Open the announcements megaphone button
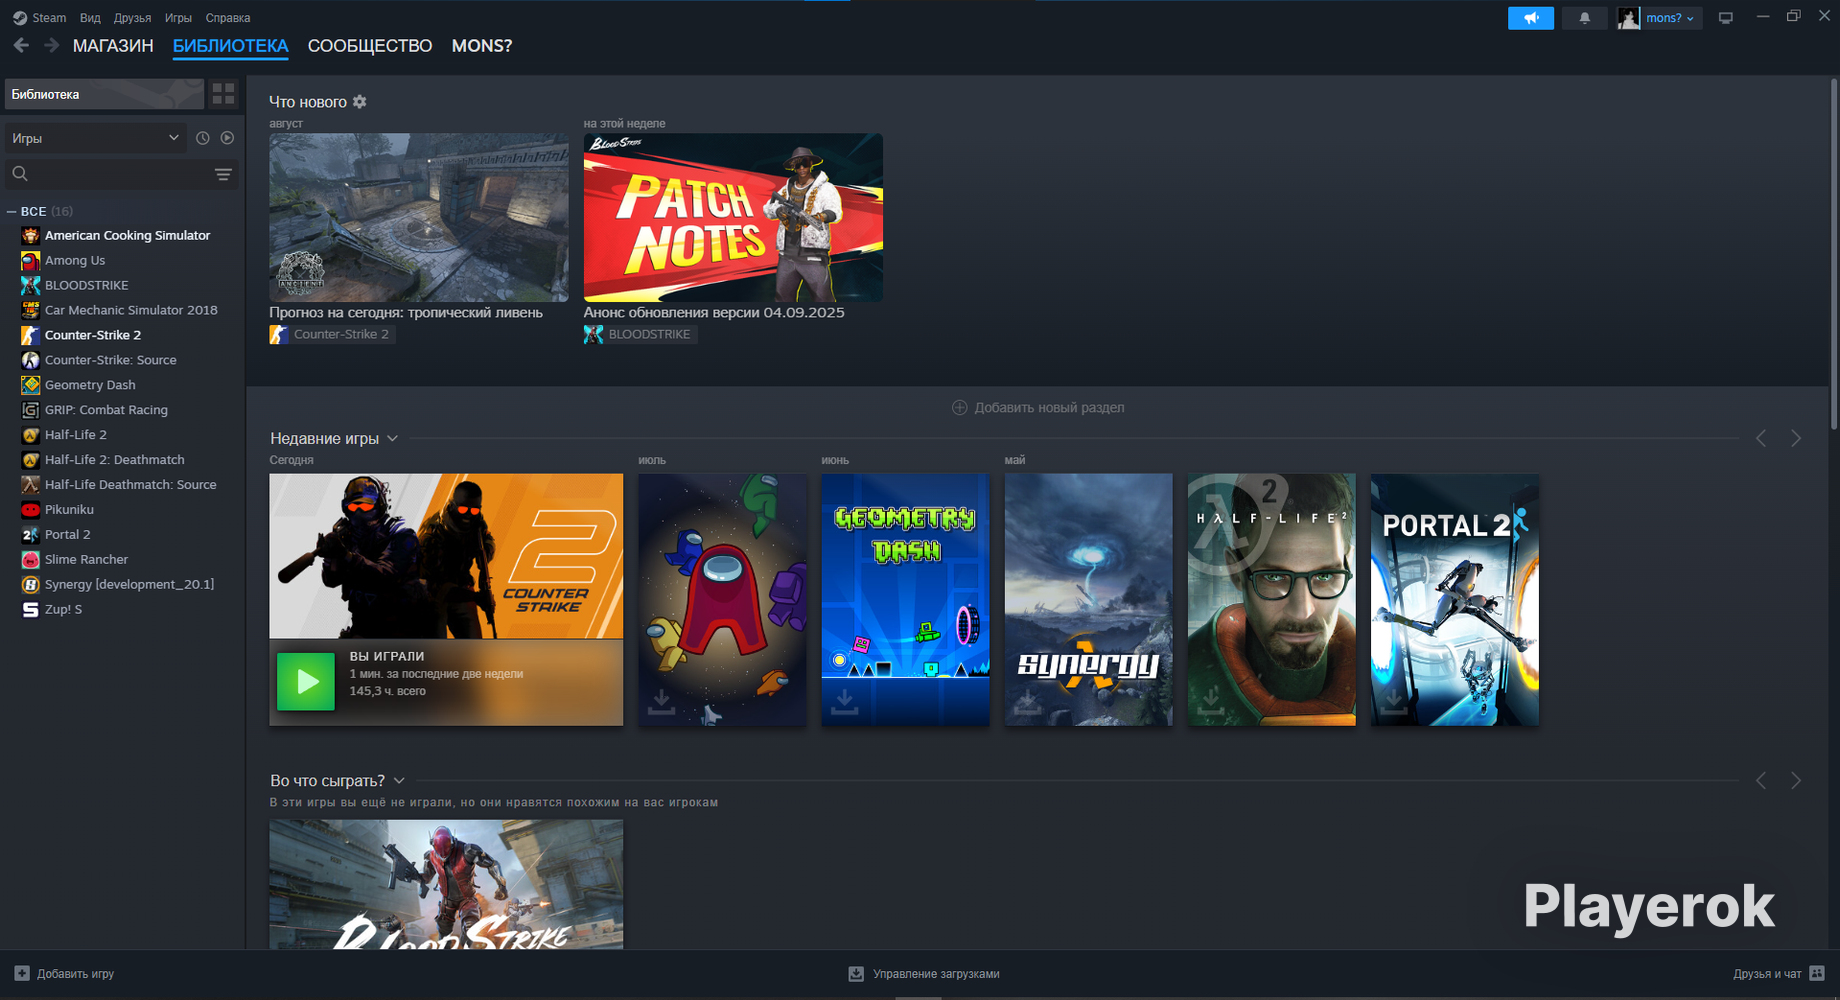1840x1000 pixels. pos(1531,18)
